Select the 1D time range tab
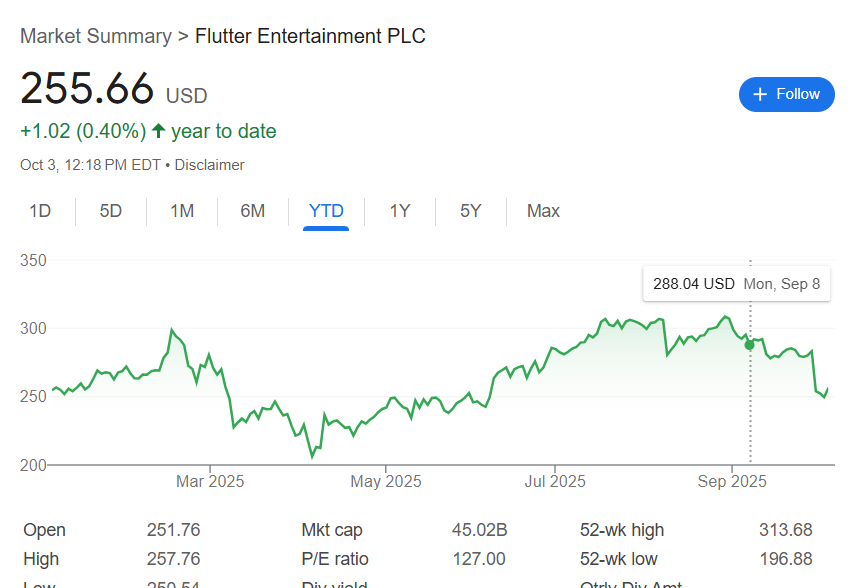855x588 pixels. click(x=40, y=211)
